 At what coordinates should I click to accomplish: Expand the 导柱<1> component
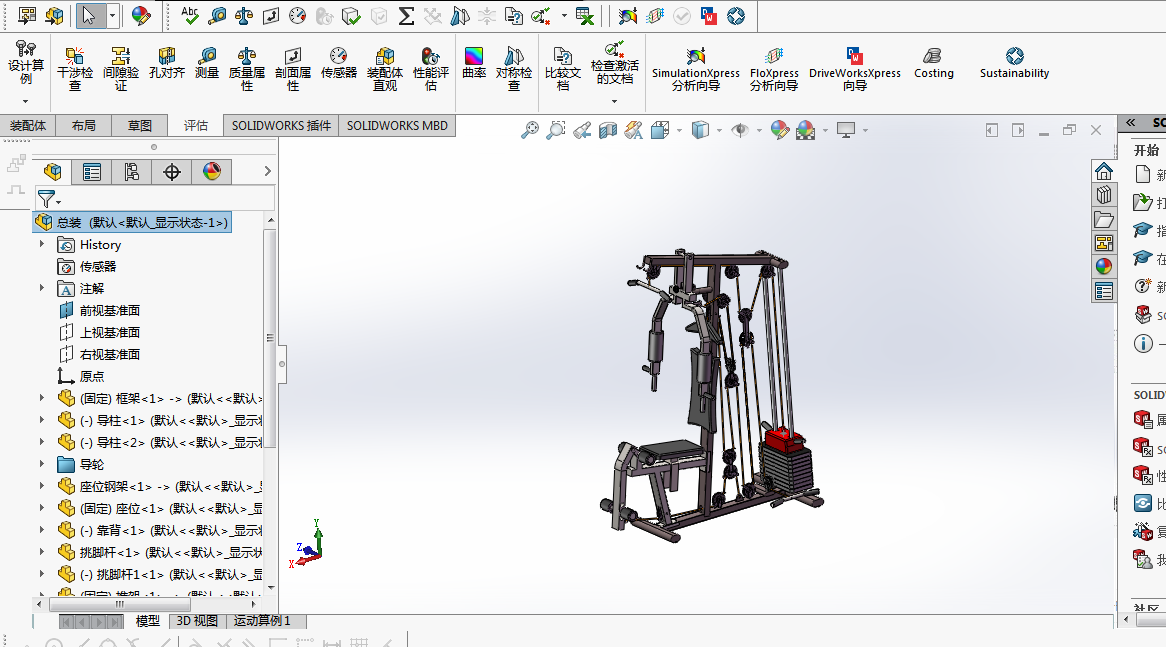[42, 420]
